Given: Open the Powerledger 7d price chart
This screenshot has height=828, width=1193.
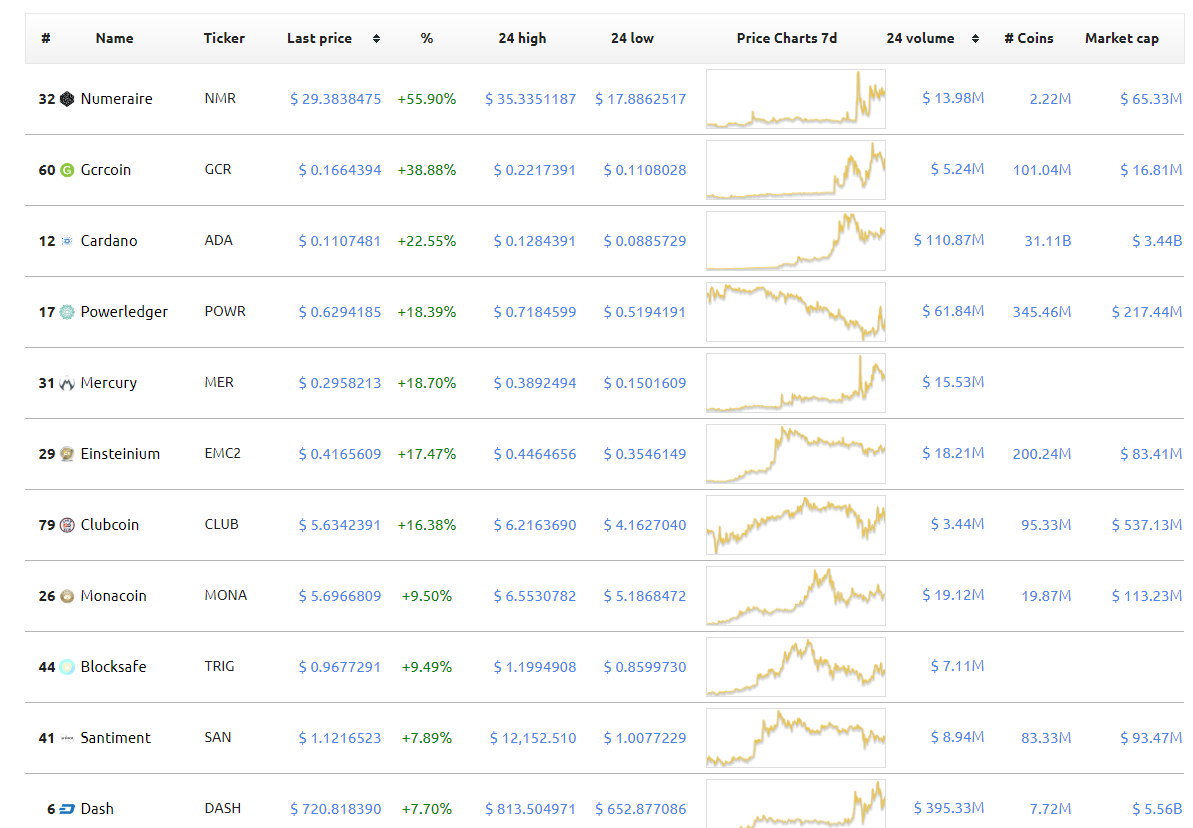Looking at the screenshot, I should [x=796, y=312].
